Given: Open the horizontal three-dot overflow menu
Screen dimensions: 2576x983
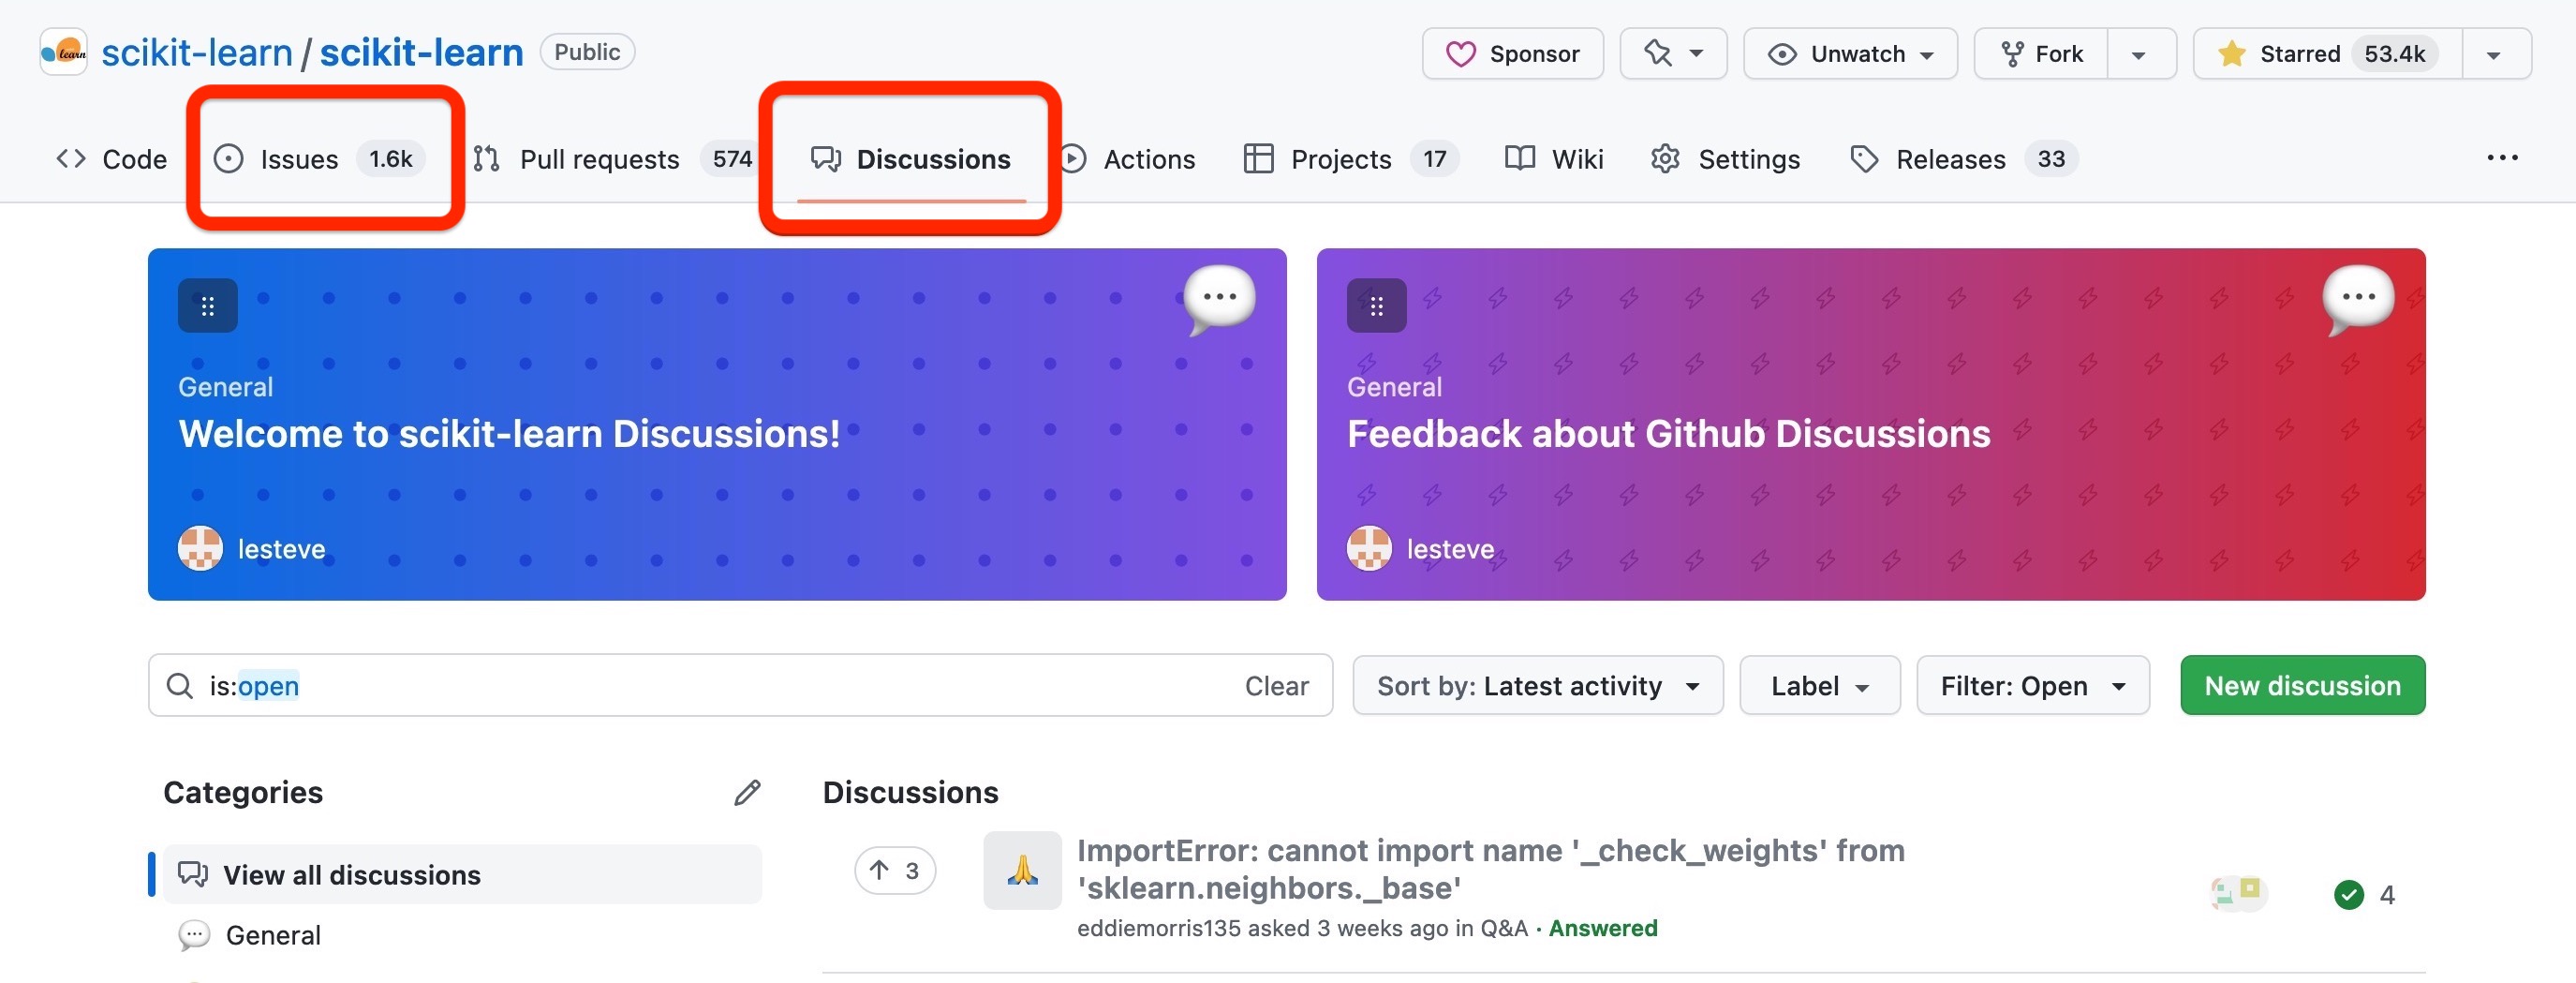Looking at the screenshot, I should click(x=2501, y=158).
